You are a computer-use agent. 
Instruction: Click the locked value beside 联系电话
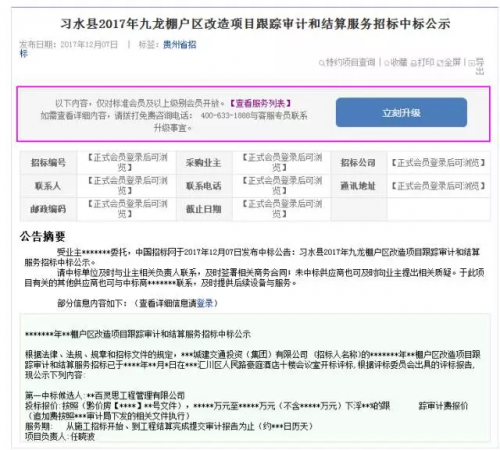pos(282,186)
